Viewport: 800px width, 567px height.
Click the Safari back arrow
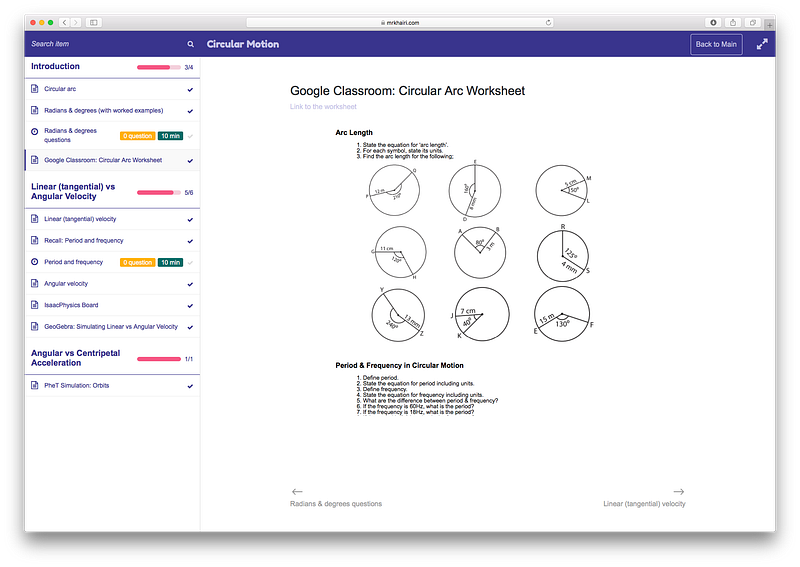click(x=65, y=22)
